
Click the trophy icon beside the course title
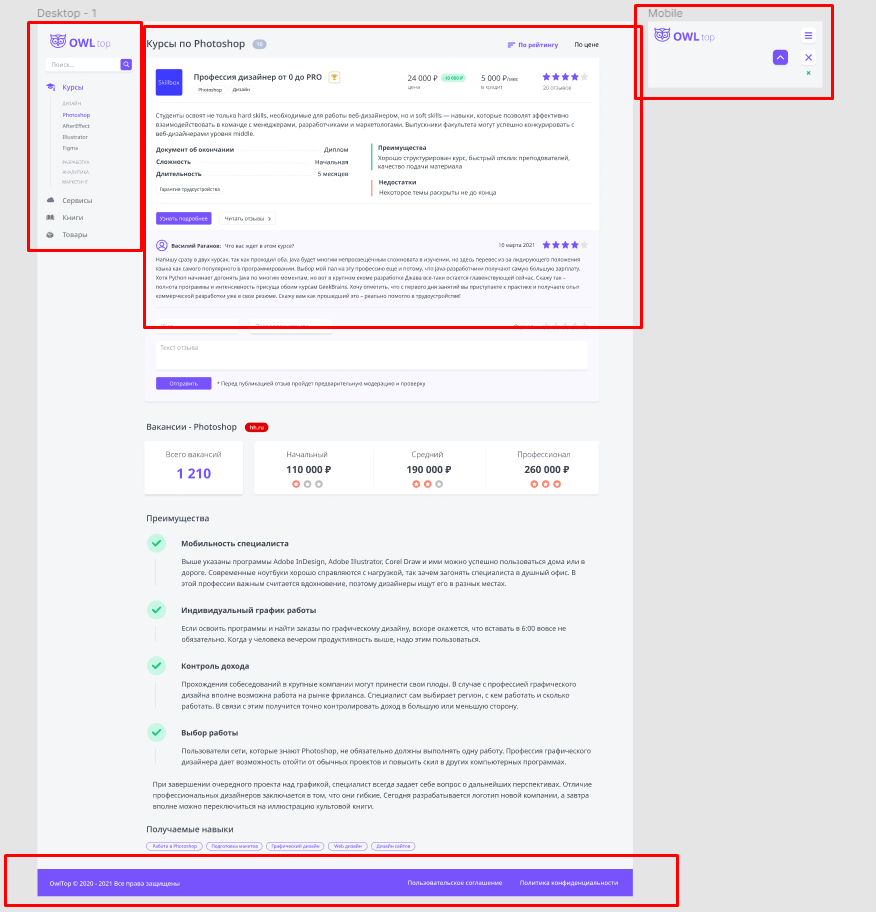pos(334,77)
